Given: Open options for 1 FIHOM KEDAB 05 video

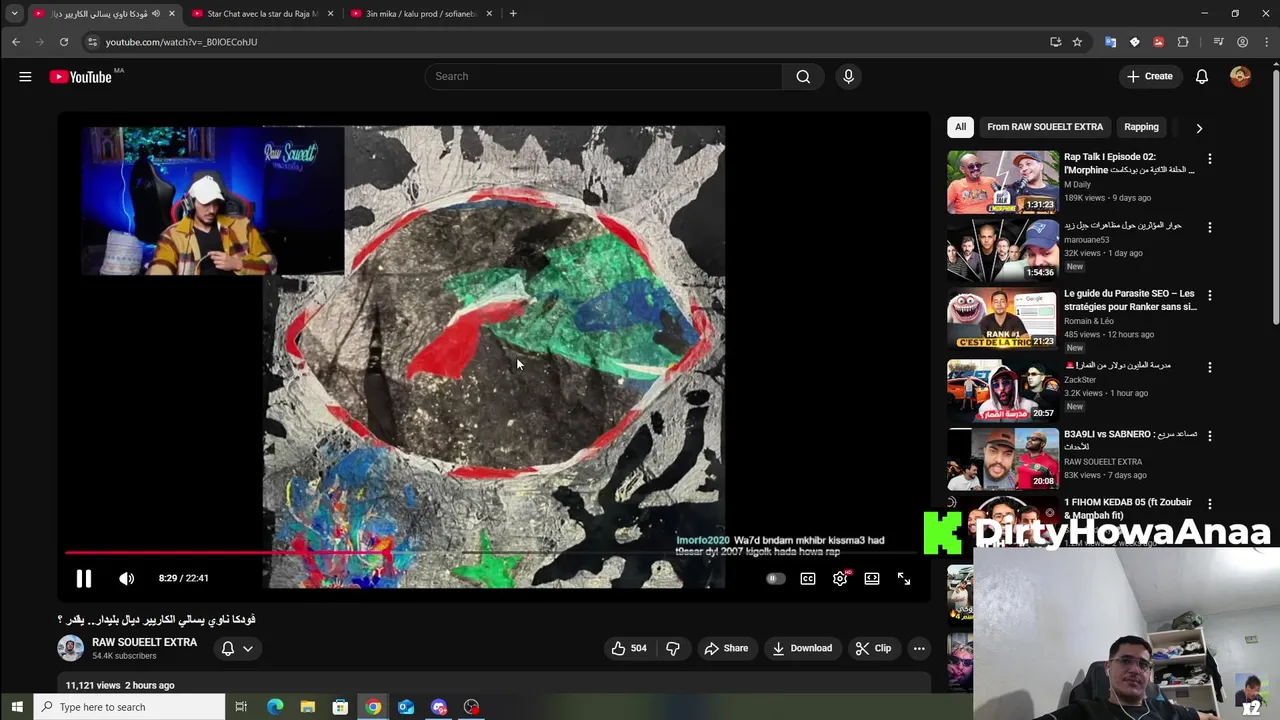Looking at the screenshot, I should pyautogui.click(x=1209, y=504).
